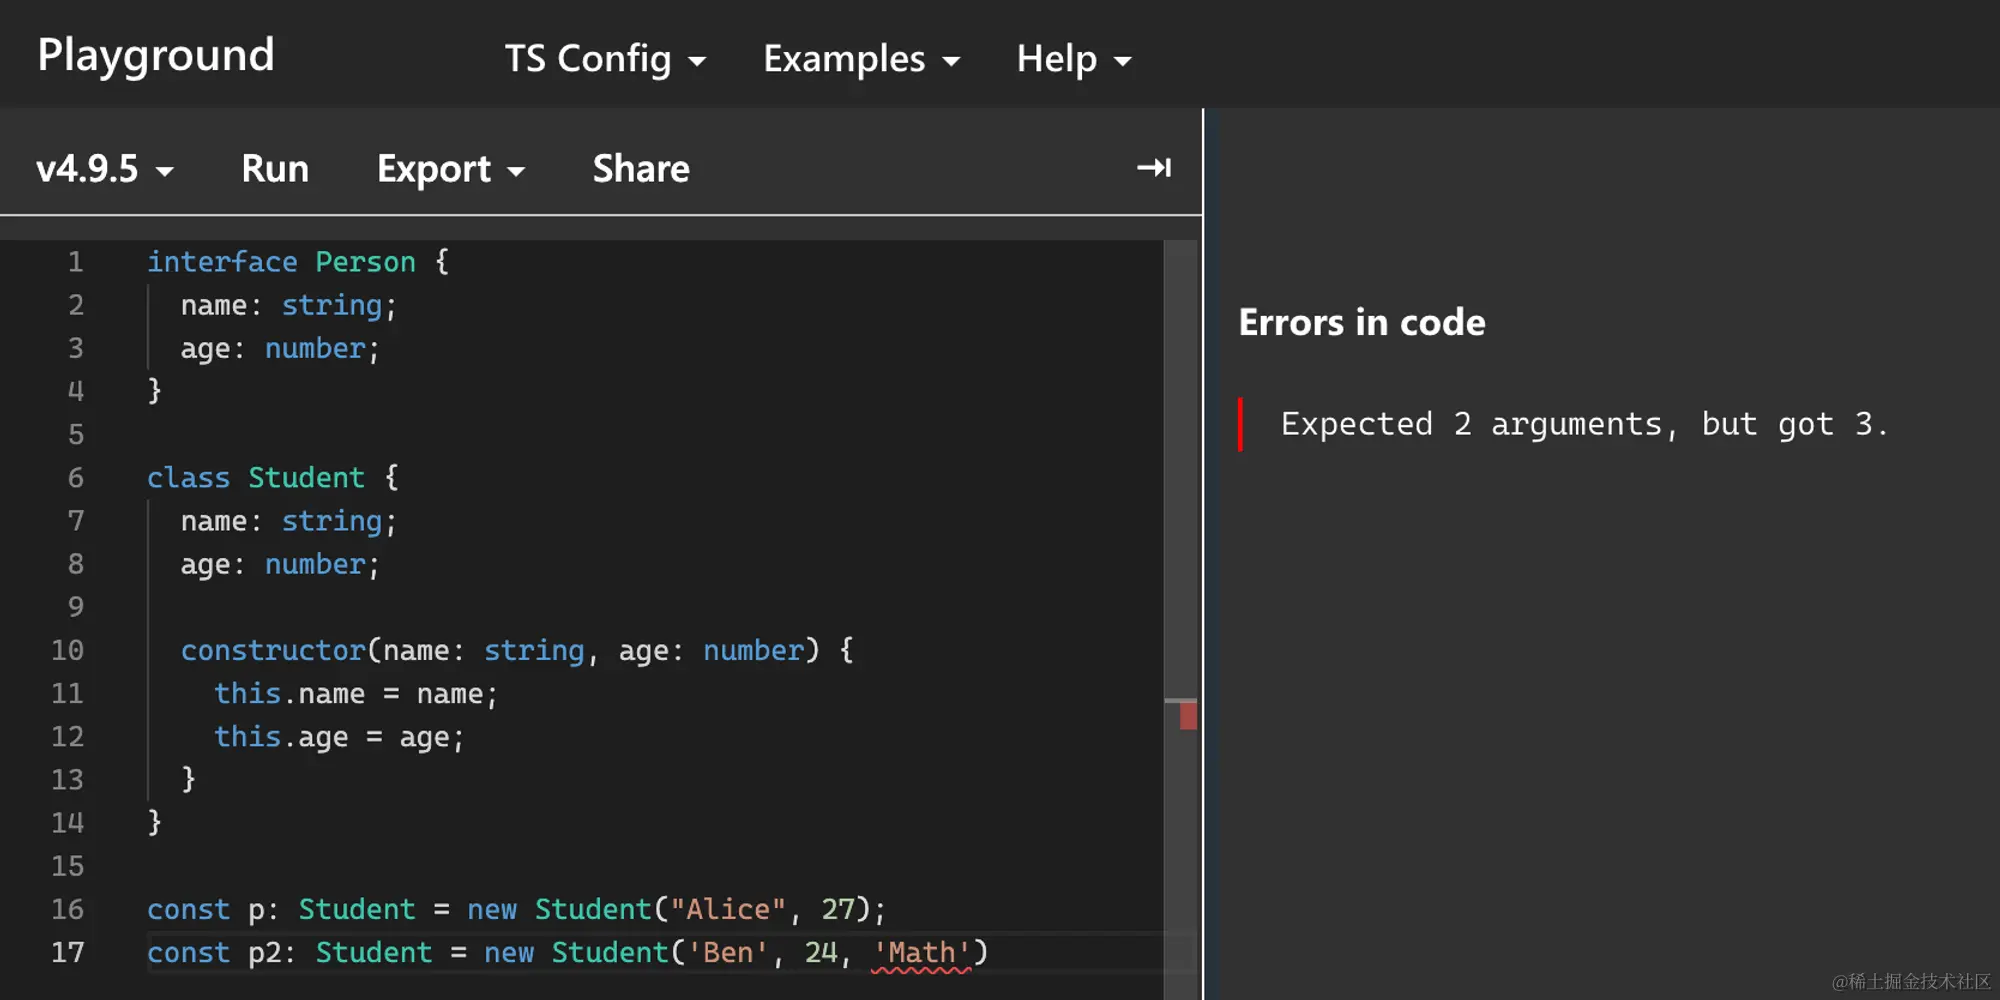Run the code

pyautogui.click(x=275, y=169)
